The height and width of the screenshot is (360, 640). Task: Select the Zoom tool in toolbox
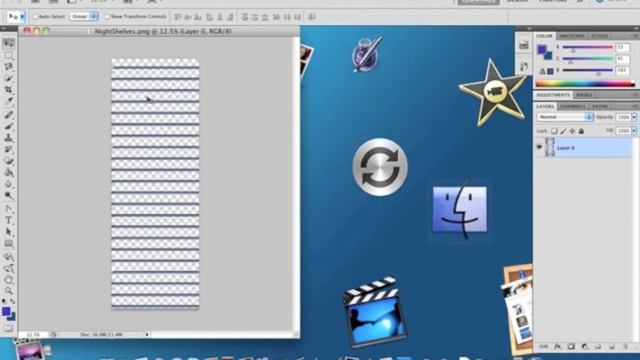(9, 291)
